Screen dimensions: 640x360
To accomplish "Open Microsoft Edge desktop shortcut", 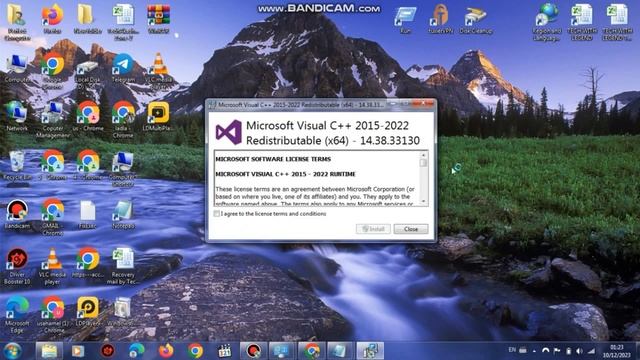I will pos(17,315).
